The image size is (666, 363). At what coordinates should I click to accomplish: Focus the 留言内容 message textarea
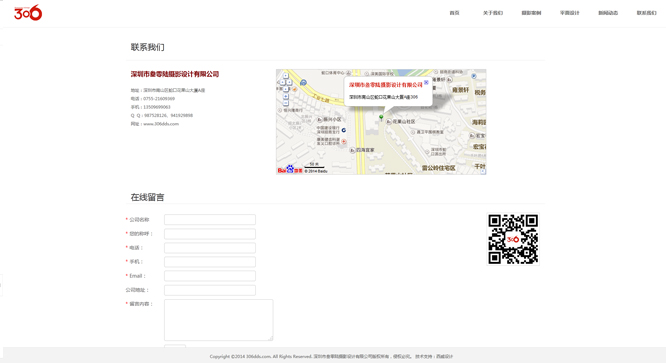219,320
